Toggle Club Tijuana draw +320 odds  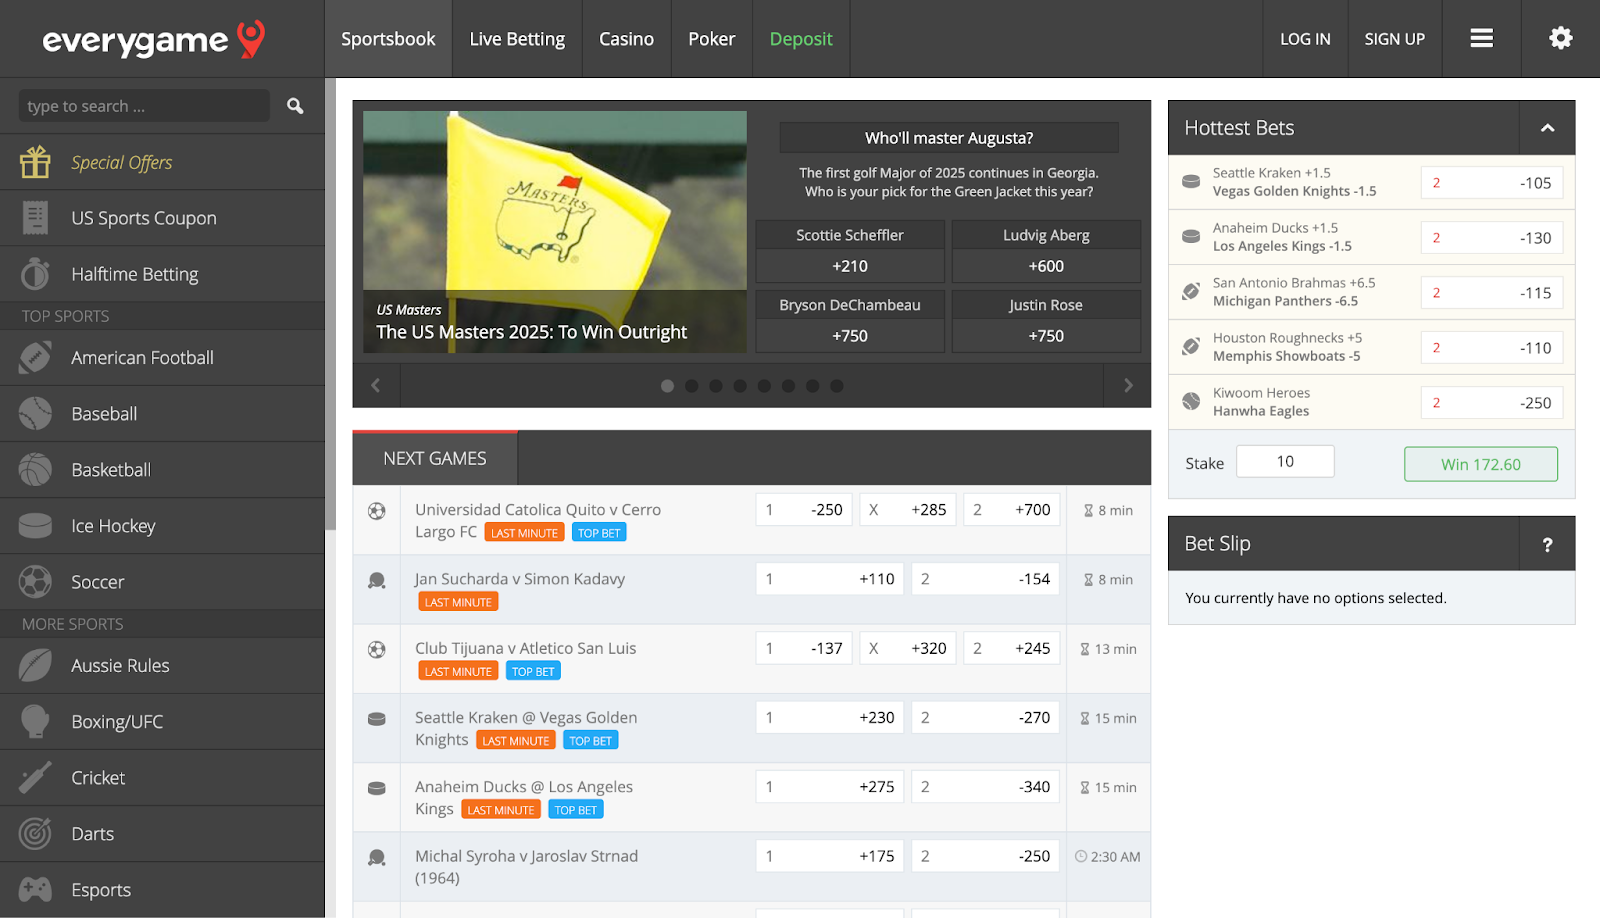(x=909, y=649)
